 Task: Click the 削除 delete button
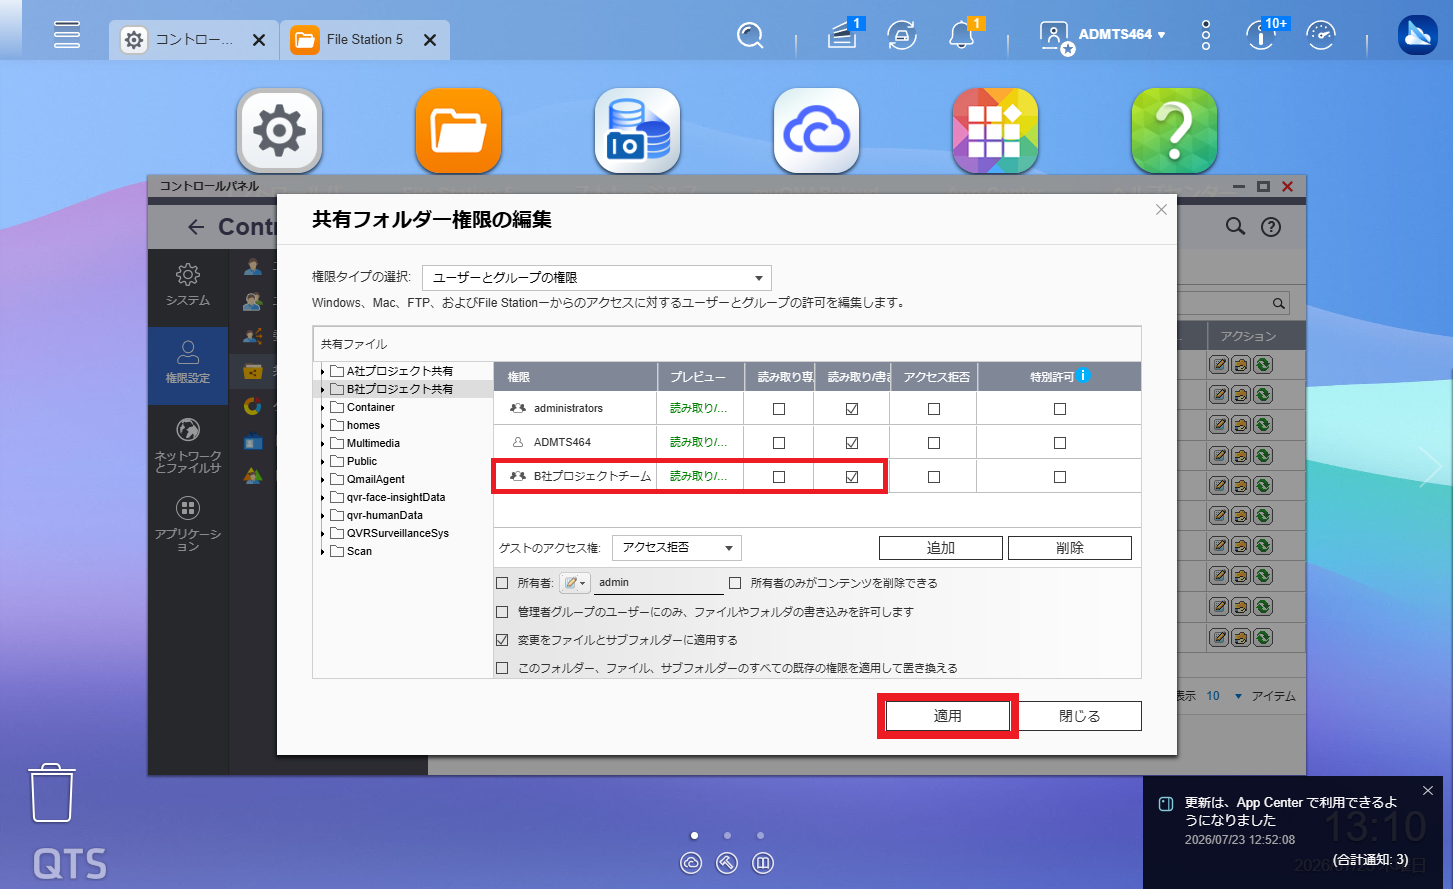coord(1070,548)
